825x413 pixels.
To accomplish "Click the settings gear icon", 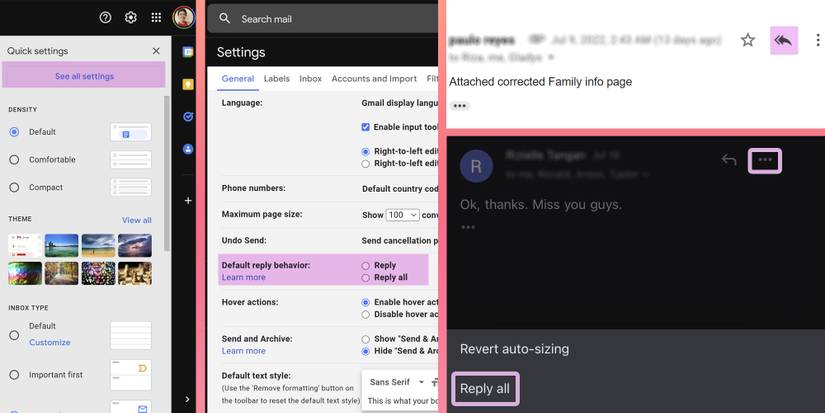I will click(131, 18).
